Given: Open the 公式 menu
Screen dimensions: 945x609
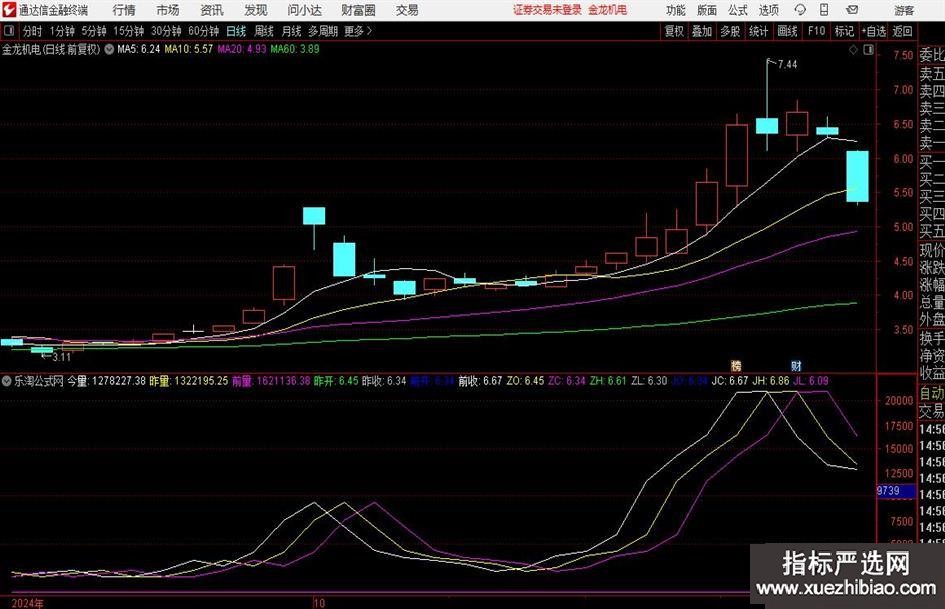Looking at the screenshot, I should [x=737, y=10].
